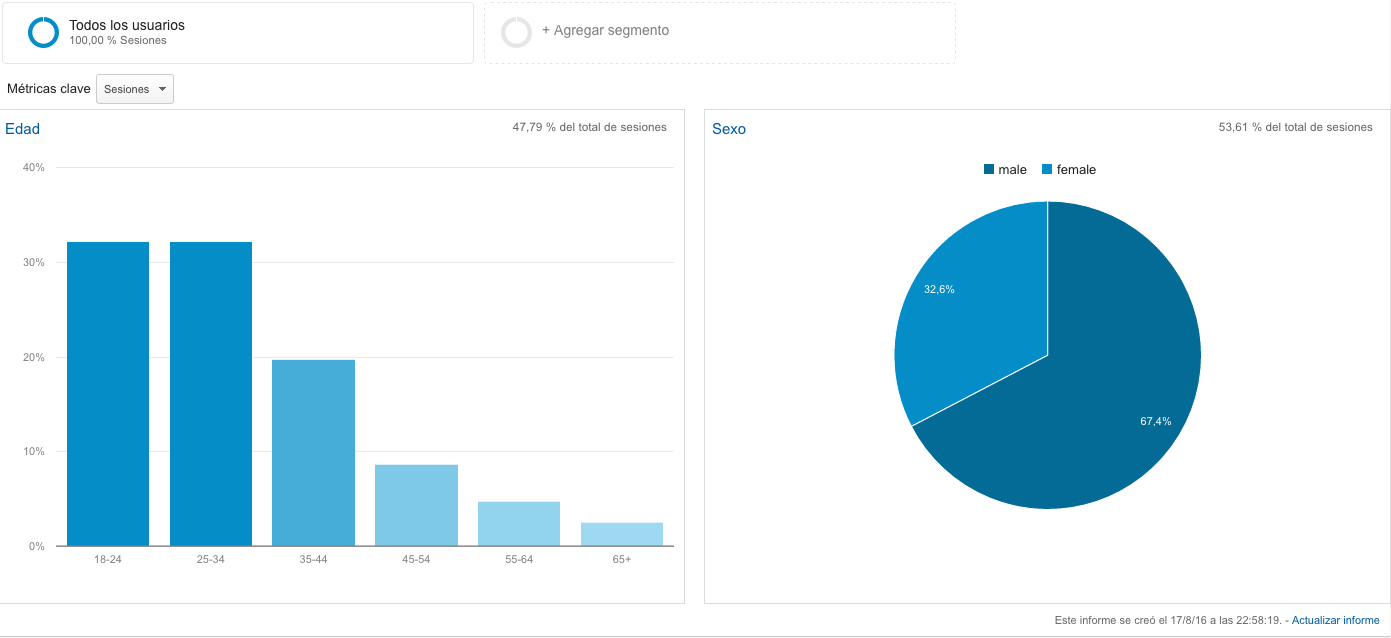Select the female legend color square
The height and width of the screenshot is (638, 1391).
1047,170
